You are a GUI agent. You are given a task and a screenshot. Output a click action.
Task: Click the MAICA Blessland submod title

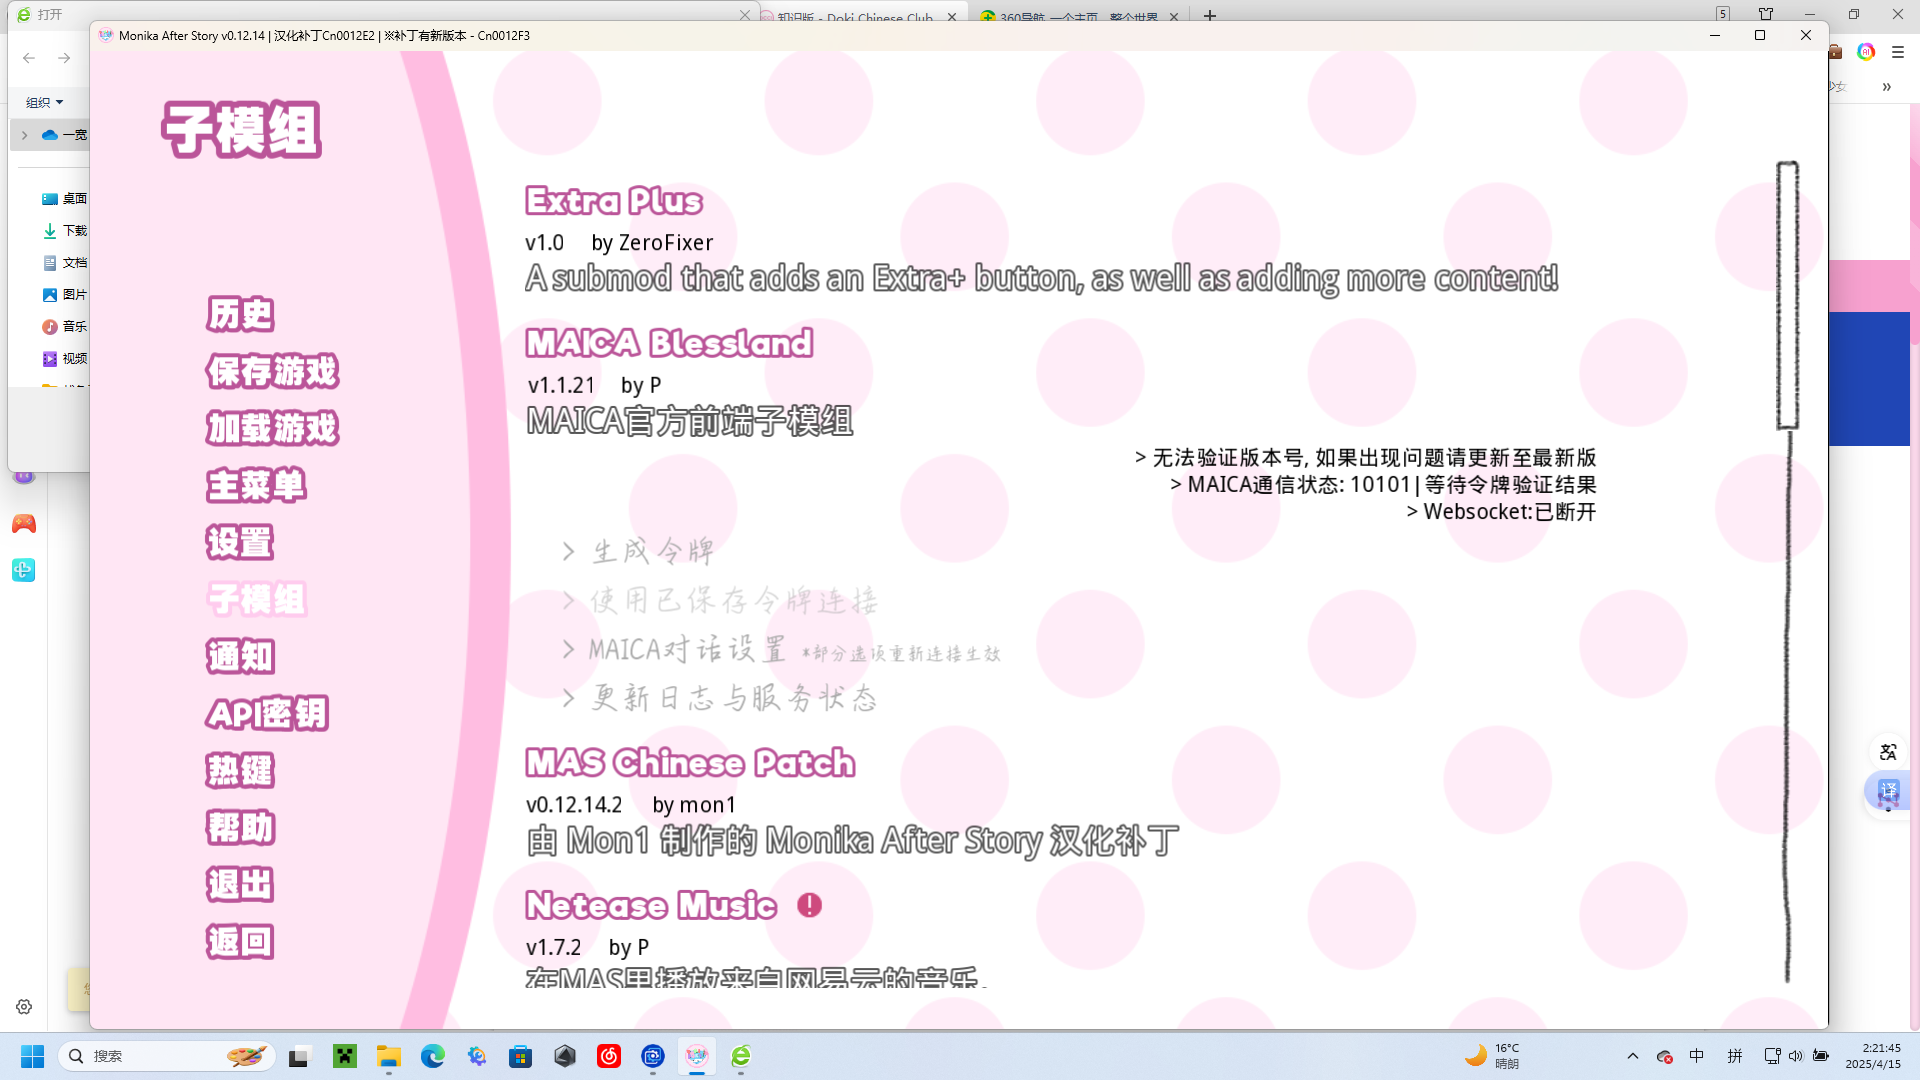669,343
